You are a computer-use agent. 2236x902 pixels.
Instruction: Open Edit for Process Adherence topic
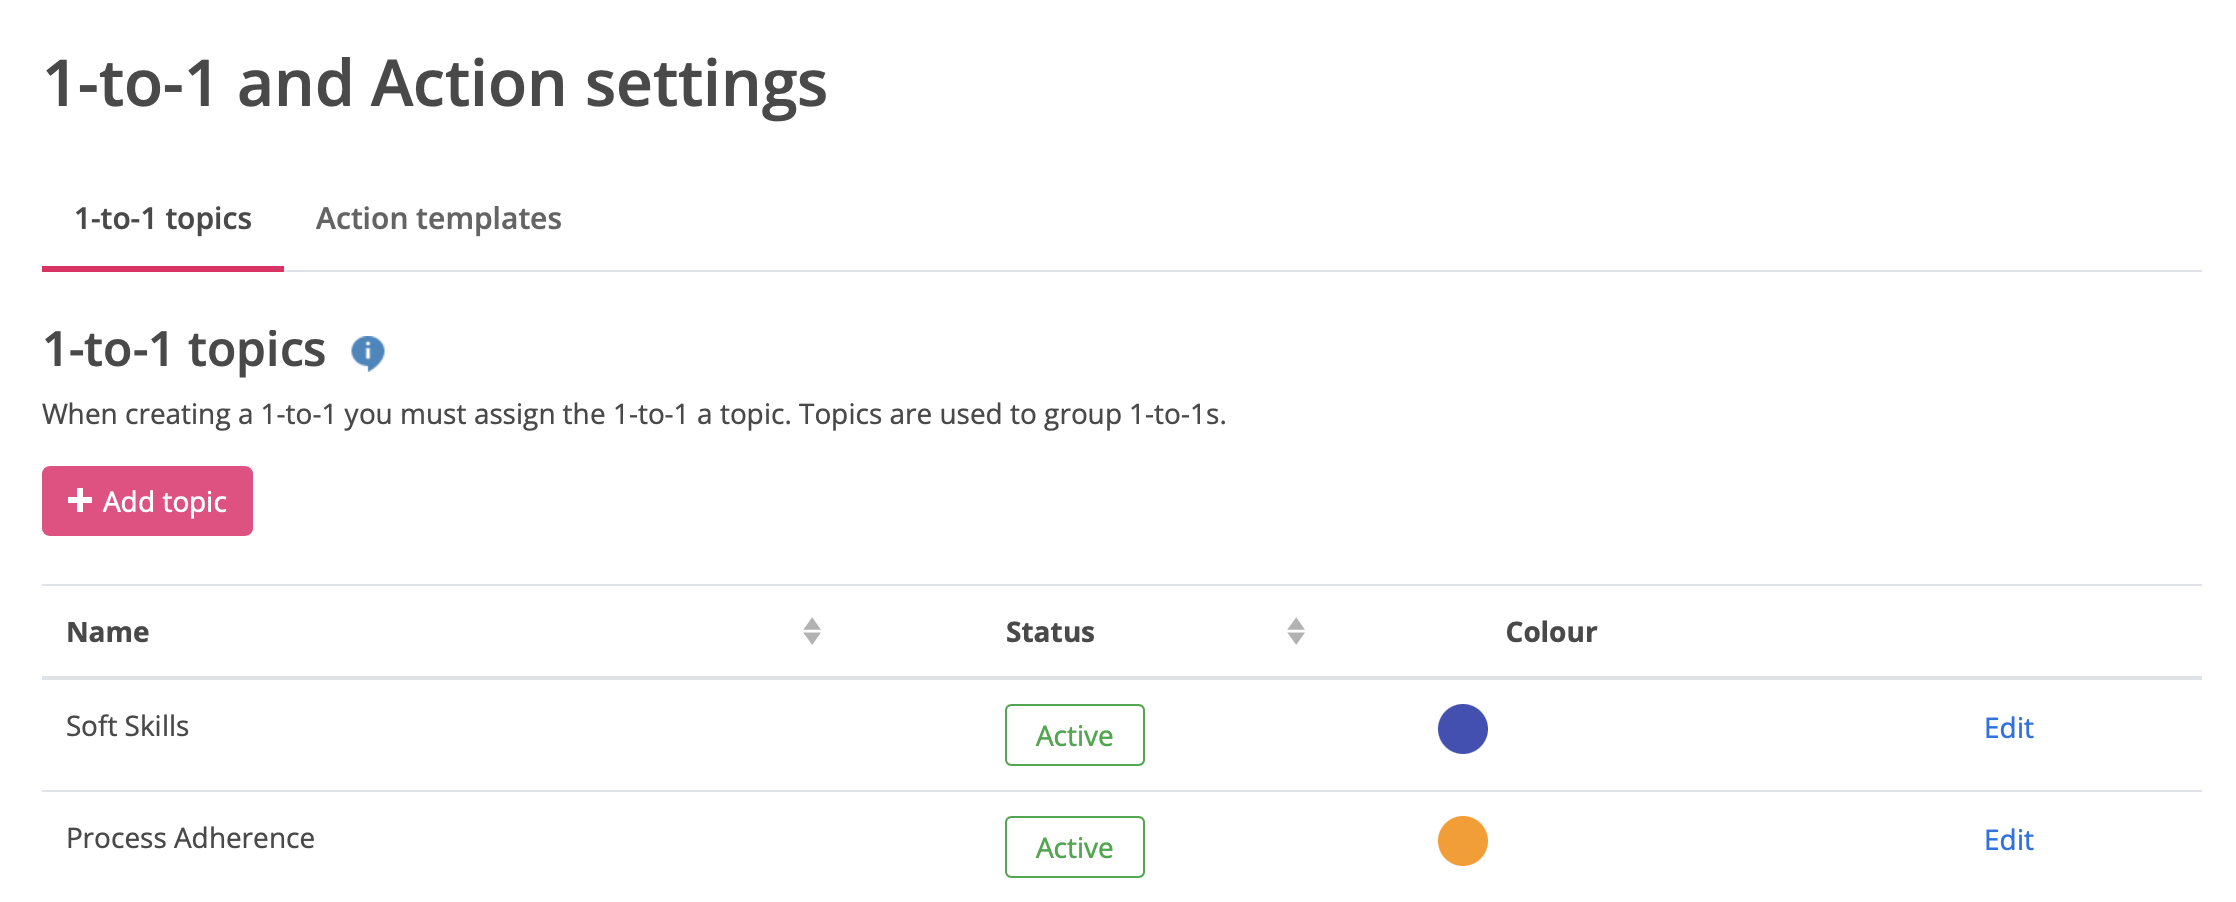click(2008, 840)
